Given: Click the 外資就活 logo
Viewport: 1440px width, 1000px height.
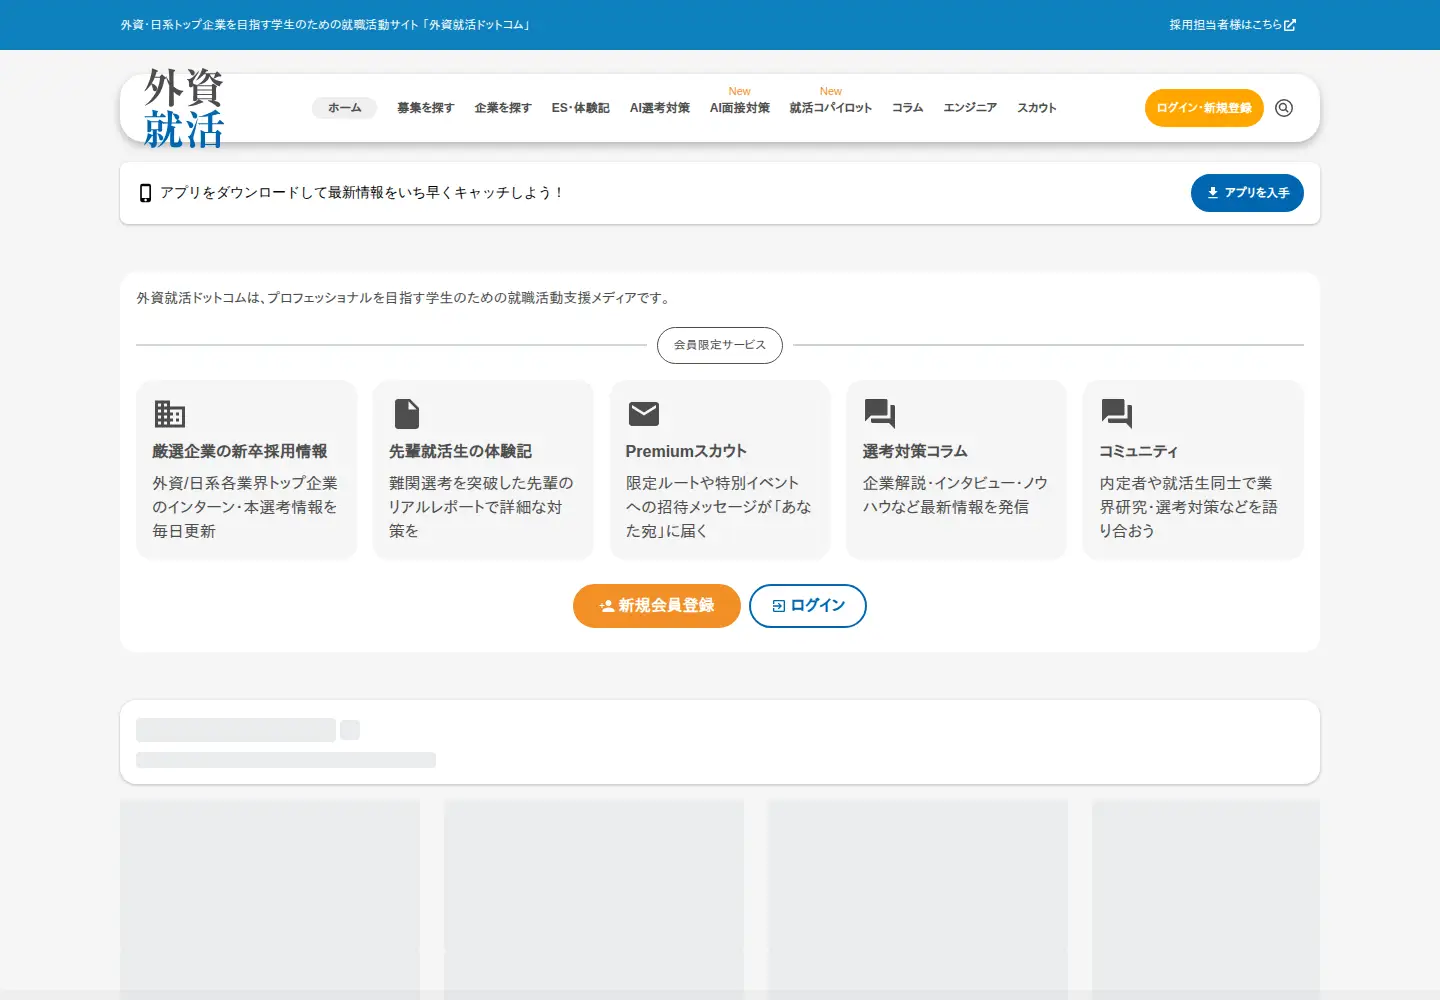Looking at the screenshot, I should 184,108.
